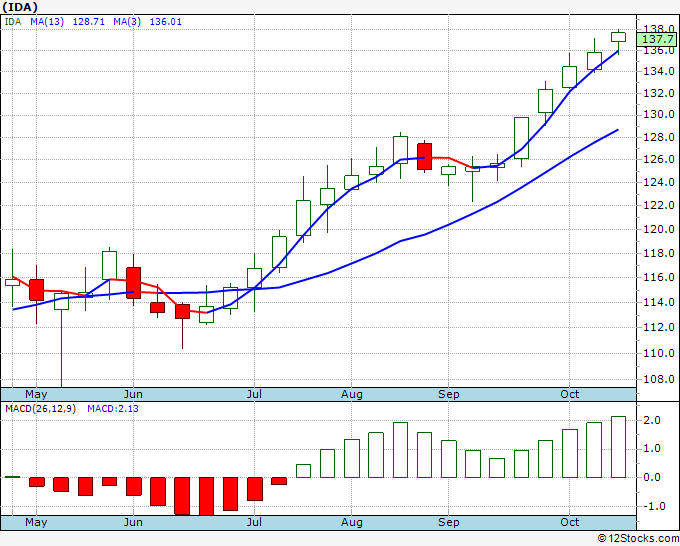Click Sep on the MACD panel axis
The height and width of the screenshot is (546, 680).
coord(448,523)
